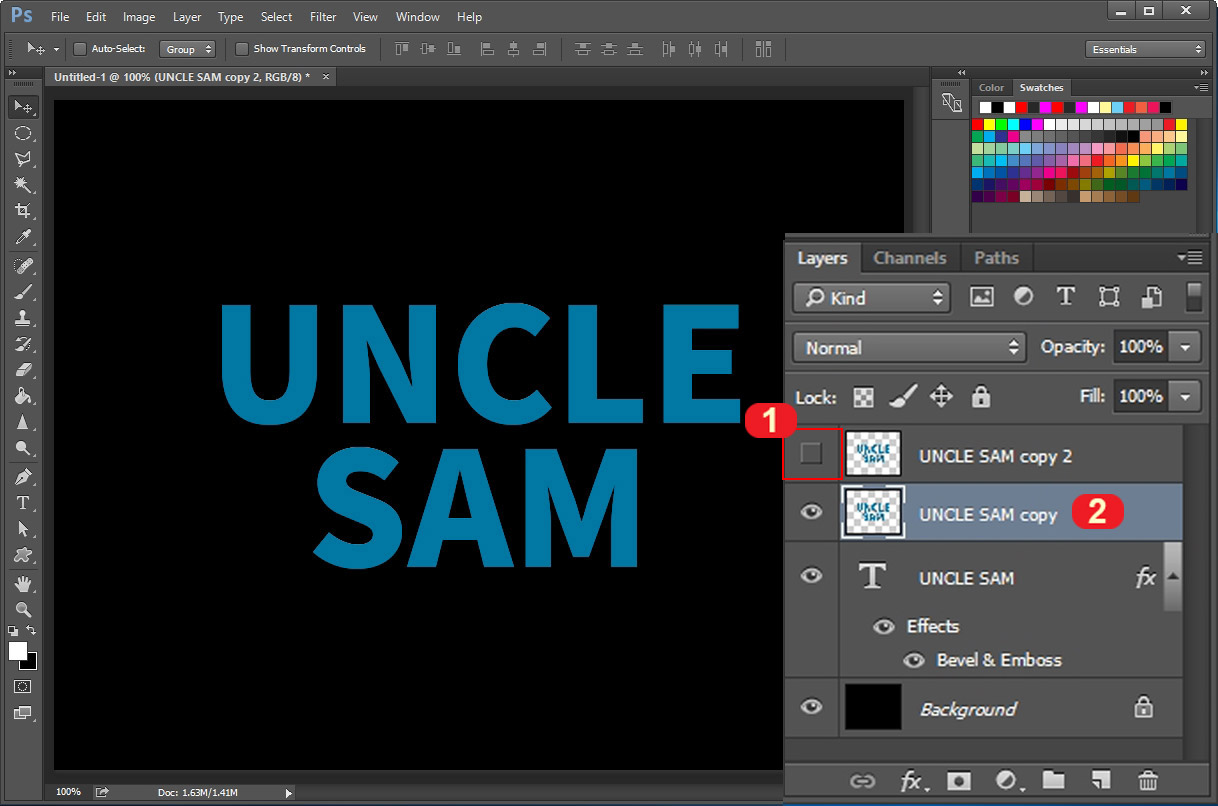
Task: Enable Auto-Select checkbox
Action: coord(80,48)
